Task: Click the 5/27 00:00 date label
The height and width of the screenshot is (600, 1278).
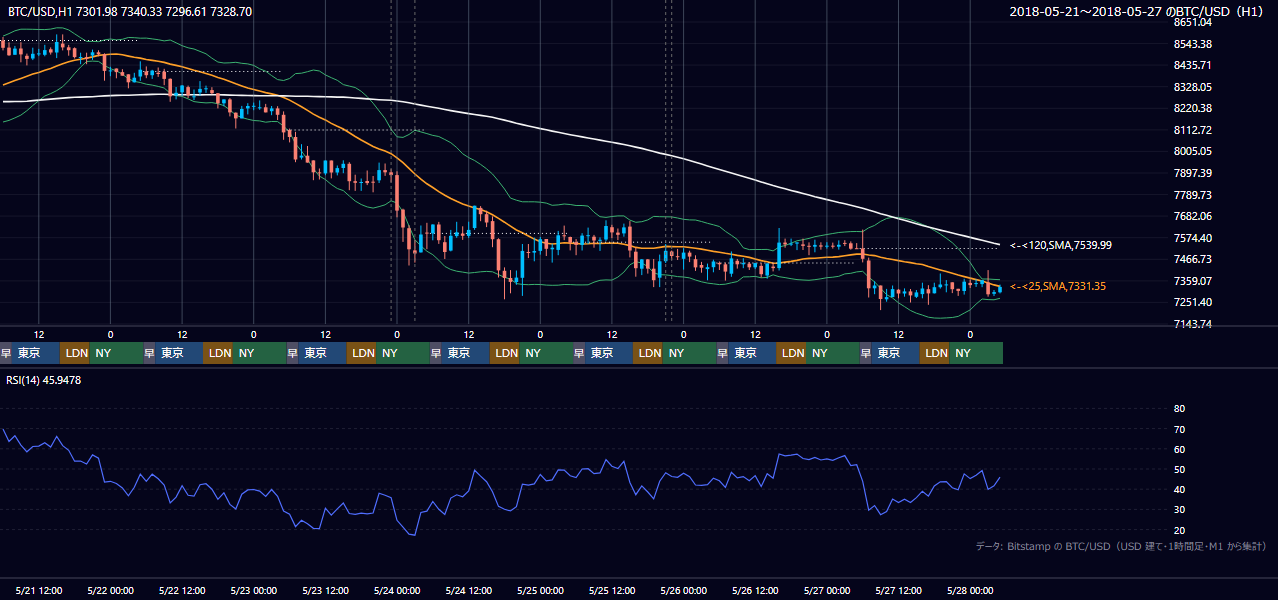Action: 827,591
